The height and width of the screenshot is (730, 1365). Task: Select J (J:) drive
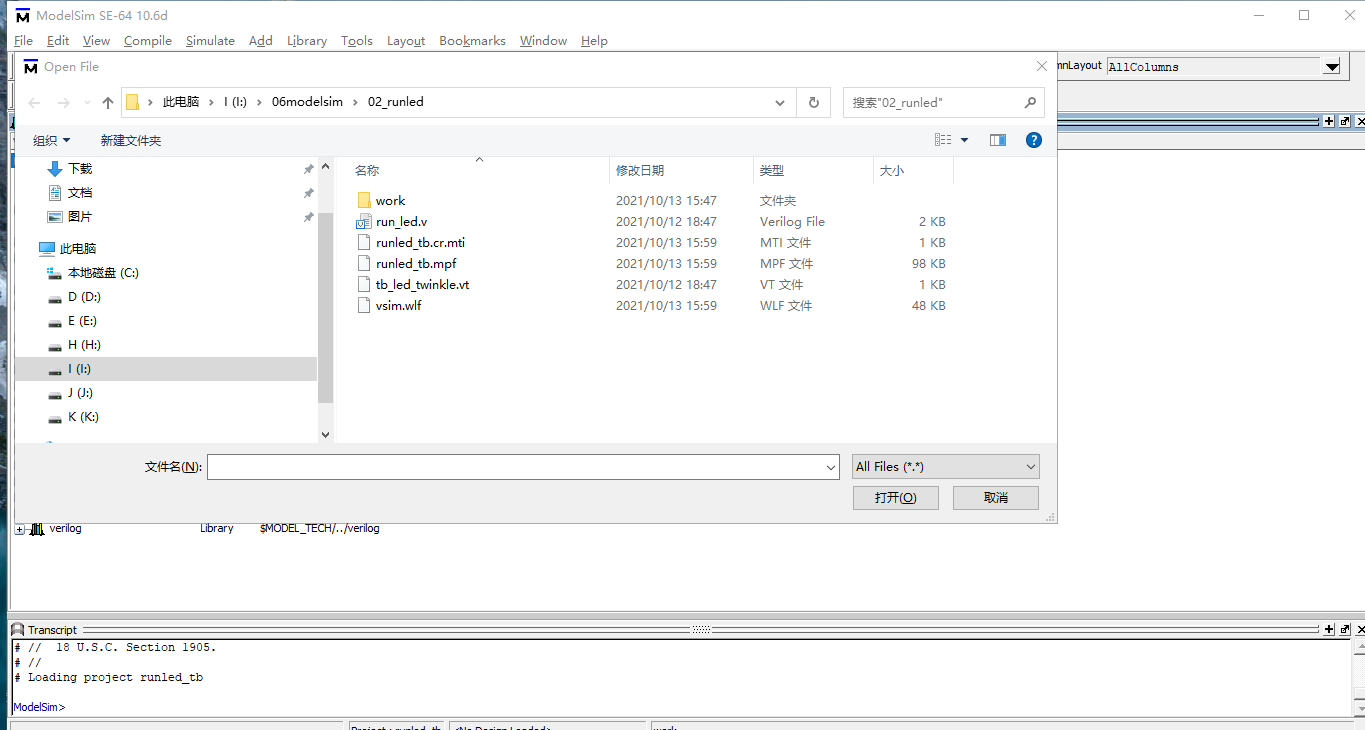coord(80,393)
